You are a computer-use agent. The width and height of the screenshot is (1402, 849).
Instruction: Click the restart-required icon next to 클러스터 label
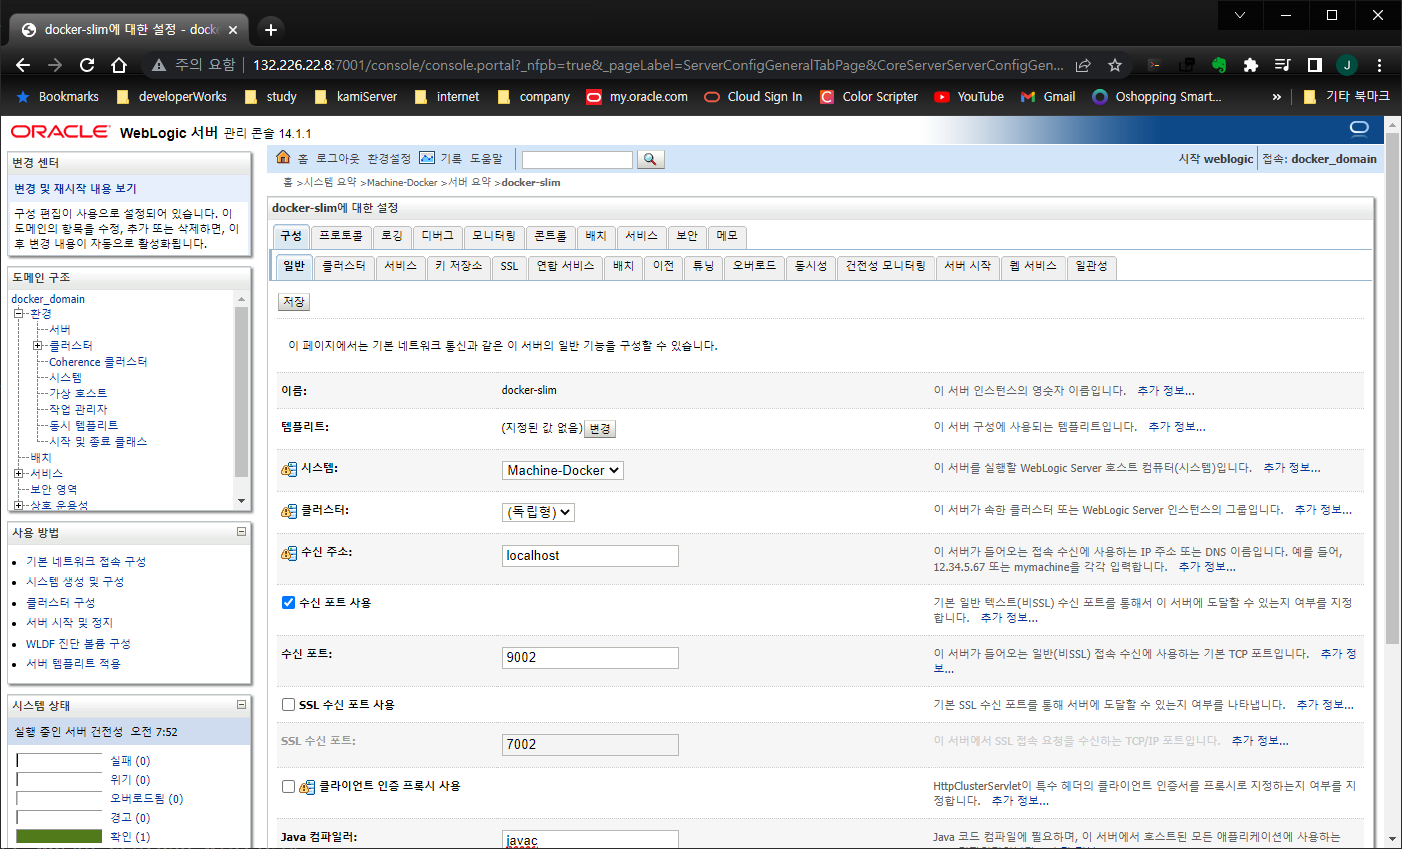289,511
